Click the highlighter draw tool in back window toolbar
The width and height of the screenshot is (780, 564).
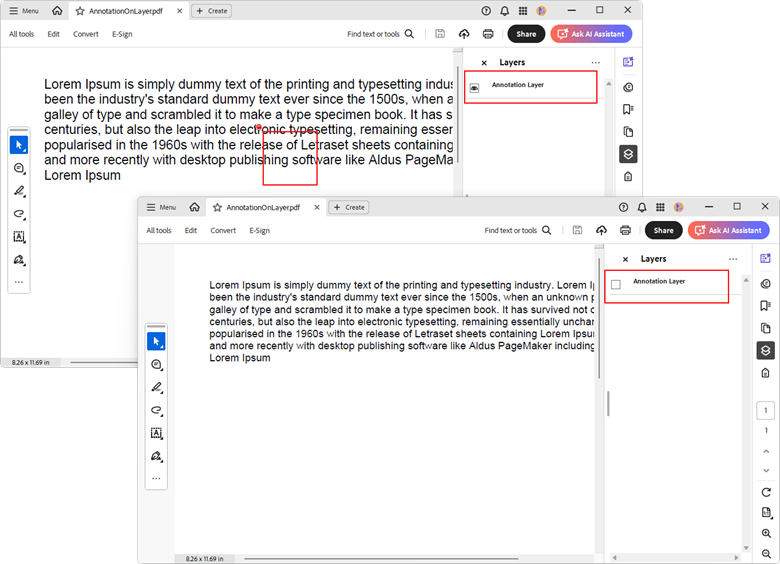[x=19, y=191]
